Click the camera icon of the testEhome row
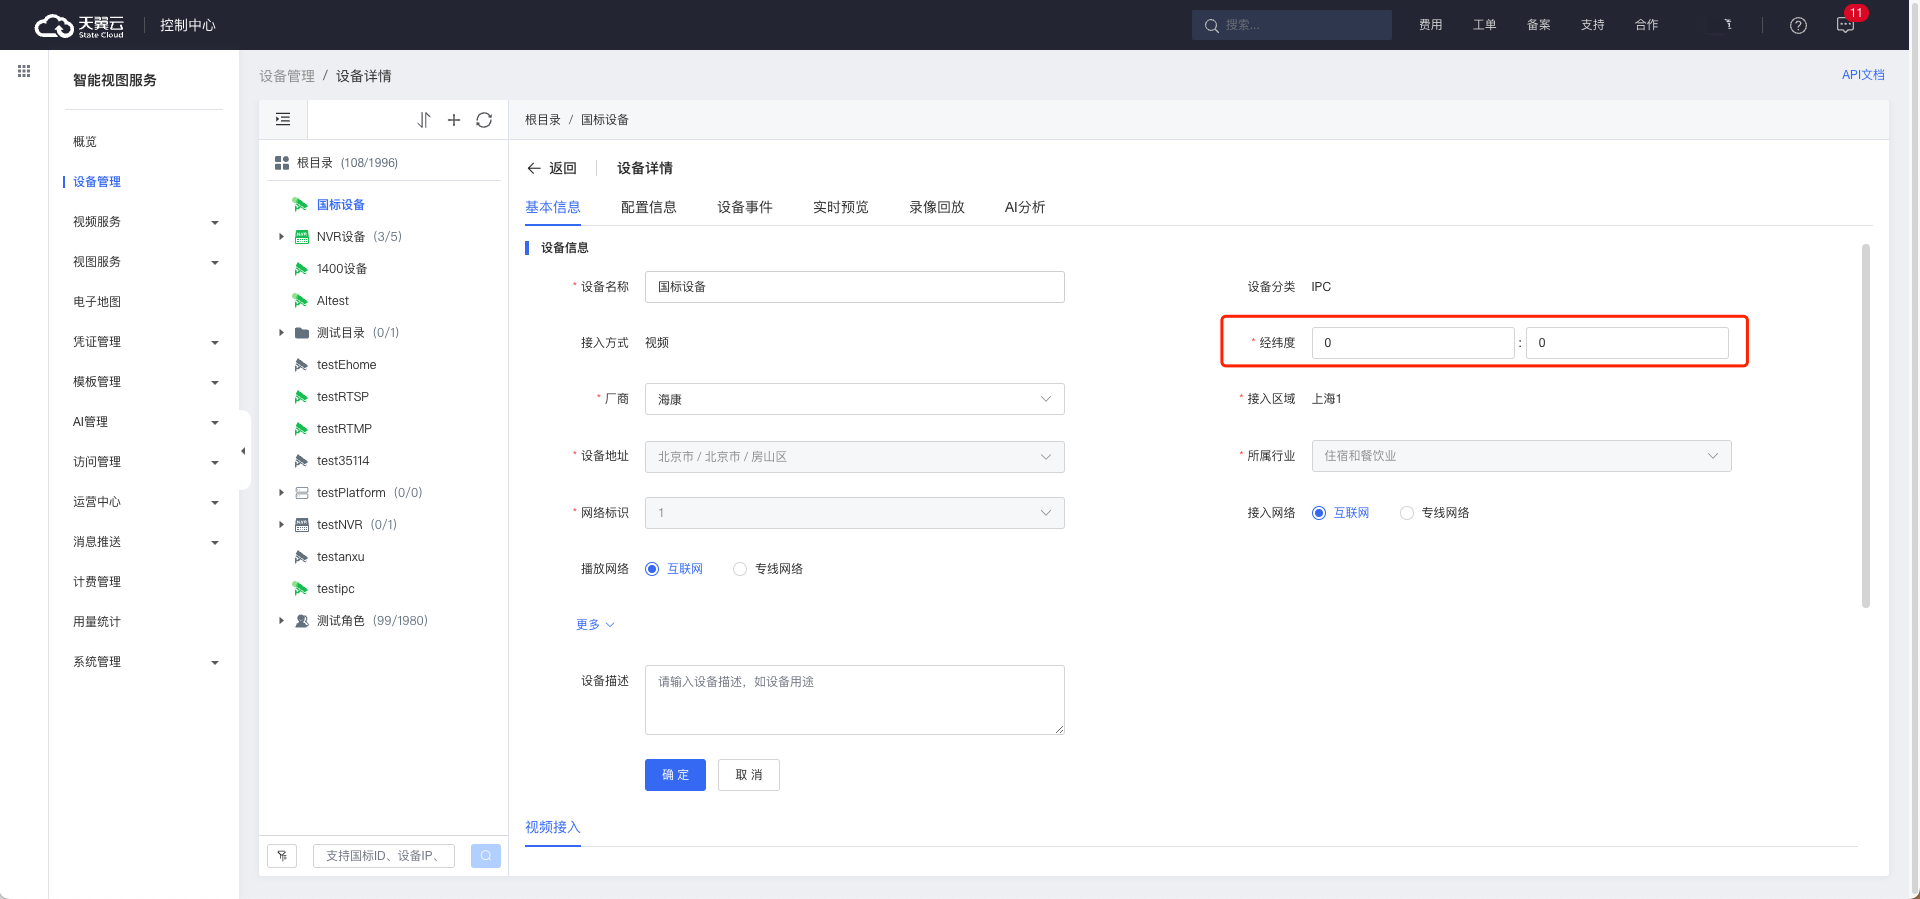Screen dimensions: 1920x899 click(x=301, y=365)
